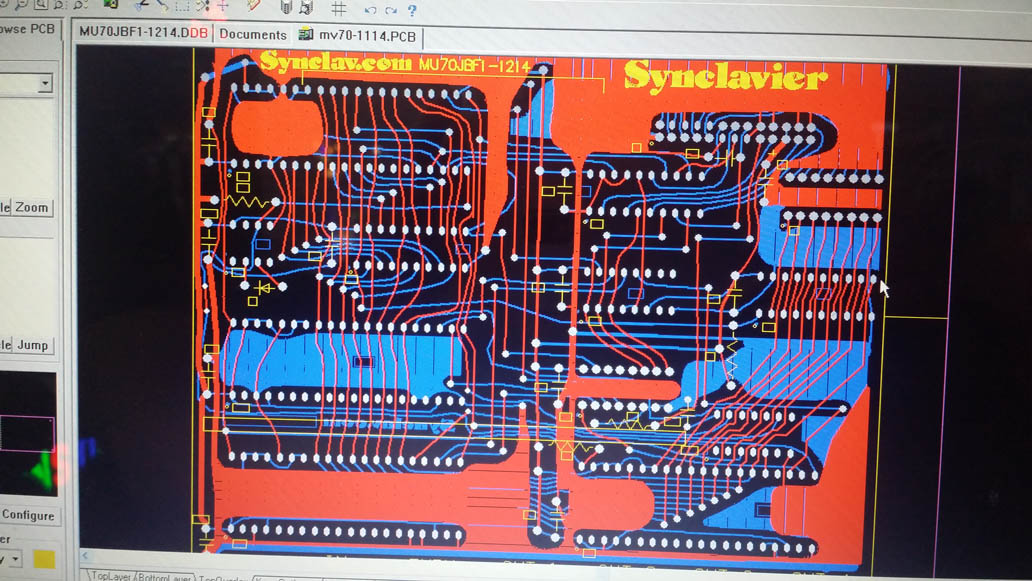Open the Browse PCB panel tab
The image size is (1032, 581).
click(27, 29)
